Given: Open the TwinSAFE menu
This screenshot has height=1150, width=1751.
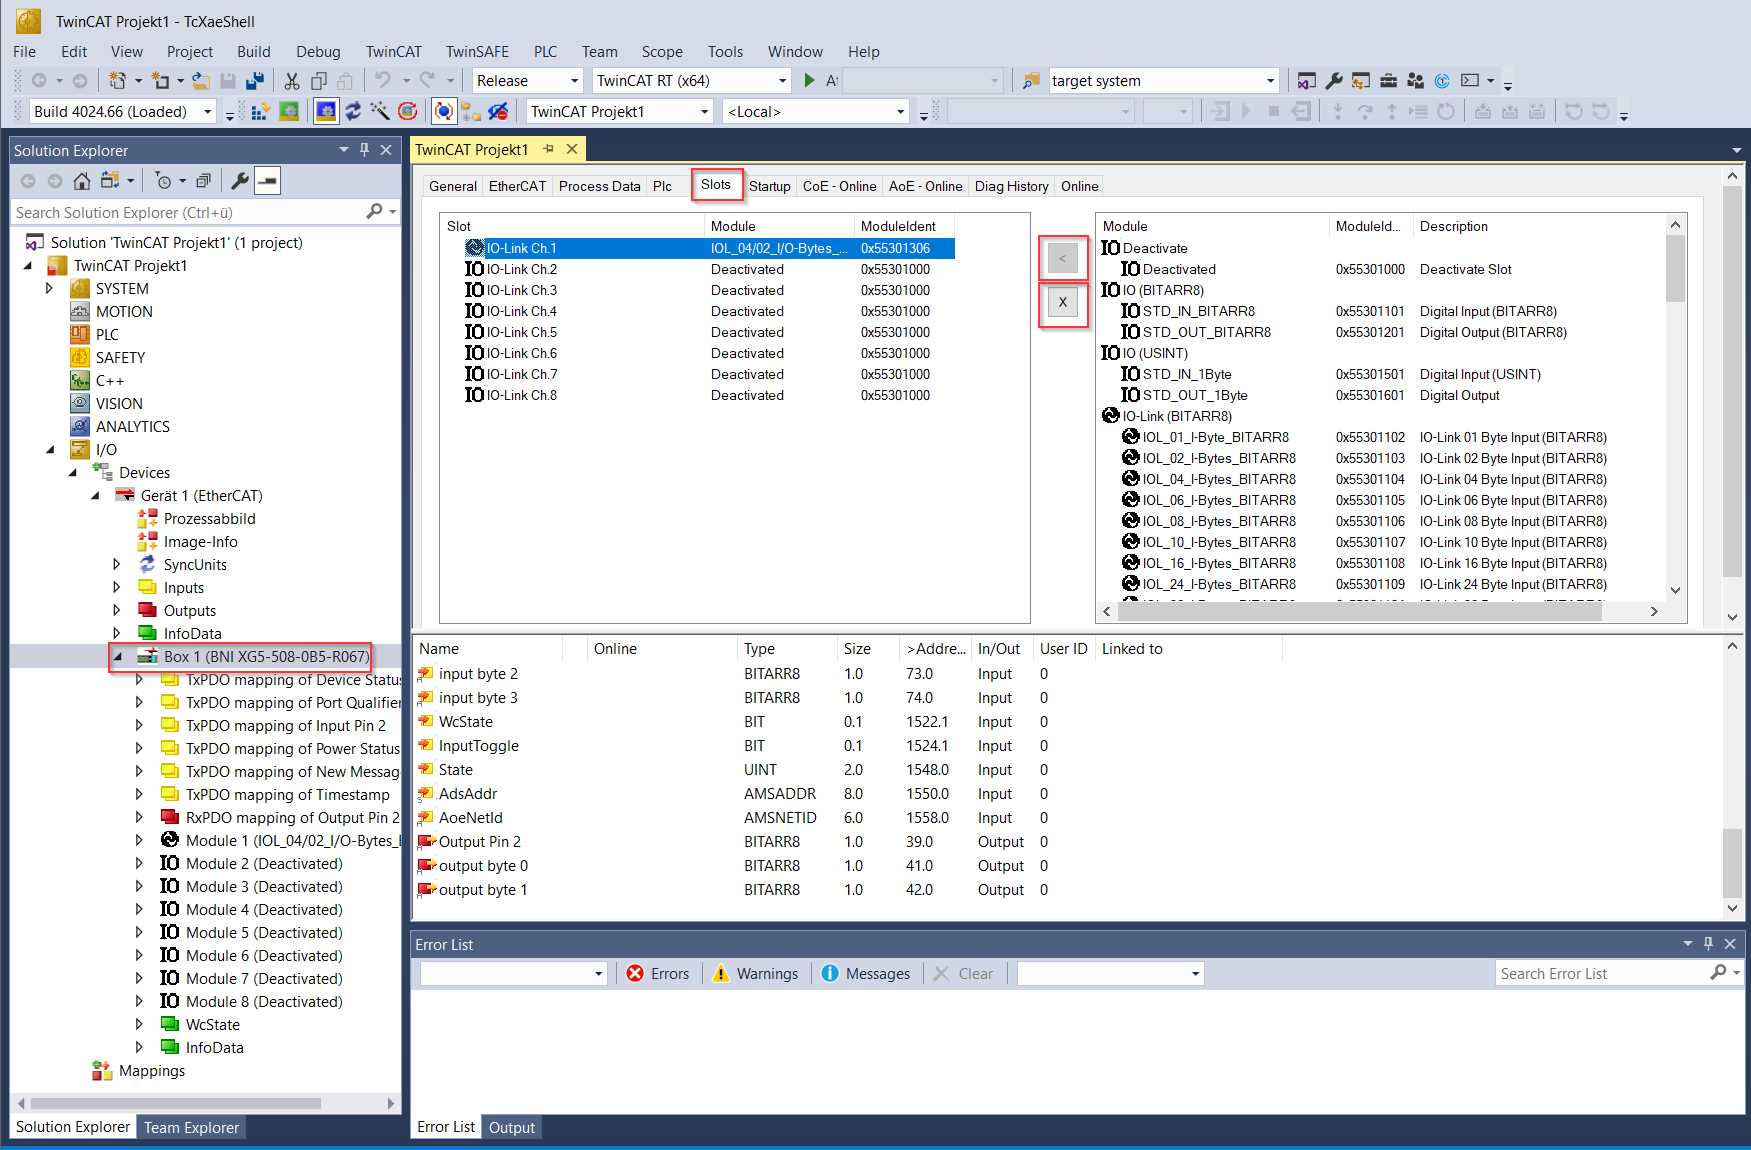Looking at the screenshot, I should 477,52.
